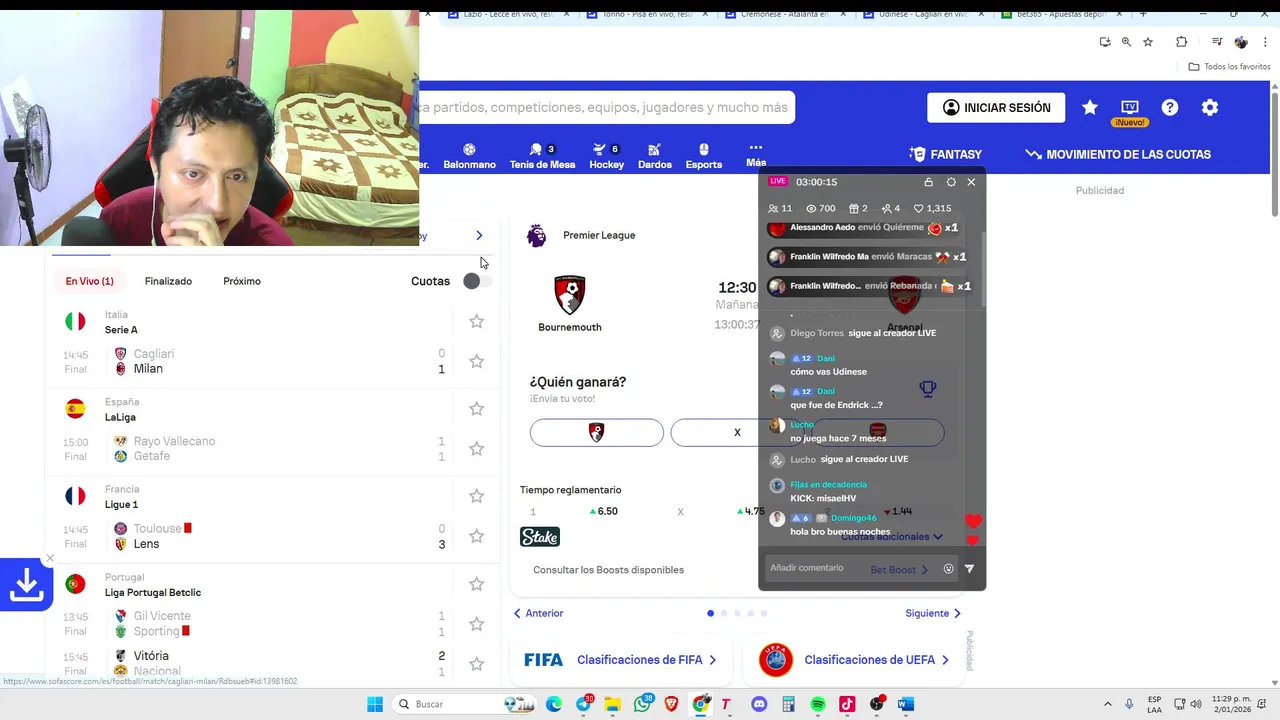Open the browser extensions puzzle icon
1280x720 pixels.
point(1181,42)
